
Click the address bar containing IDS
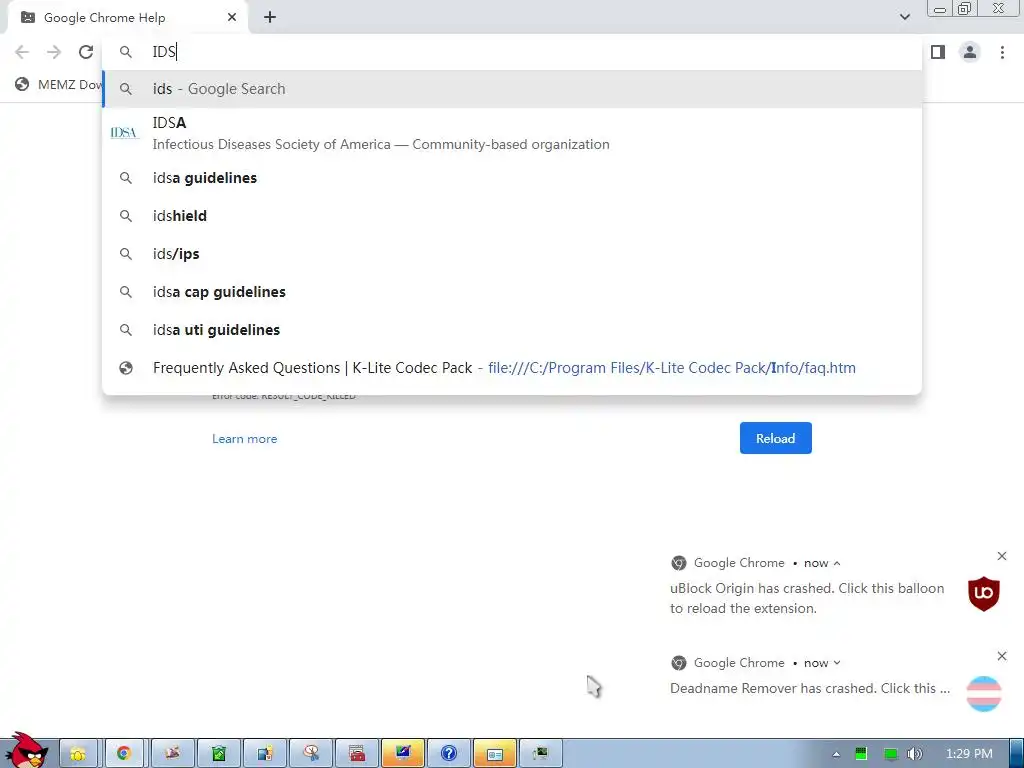coord(512,52)
